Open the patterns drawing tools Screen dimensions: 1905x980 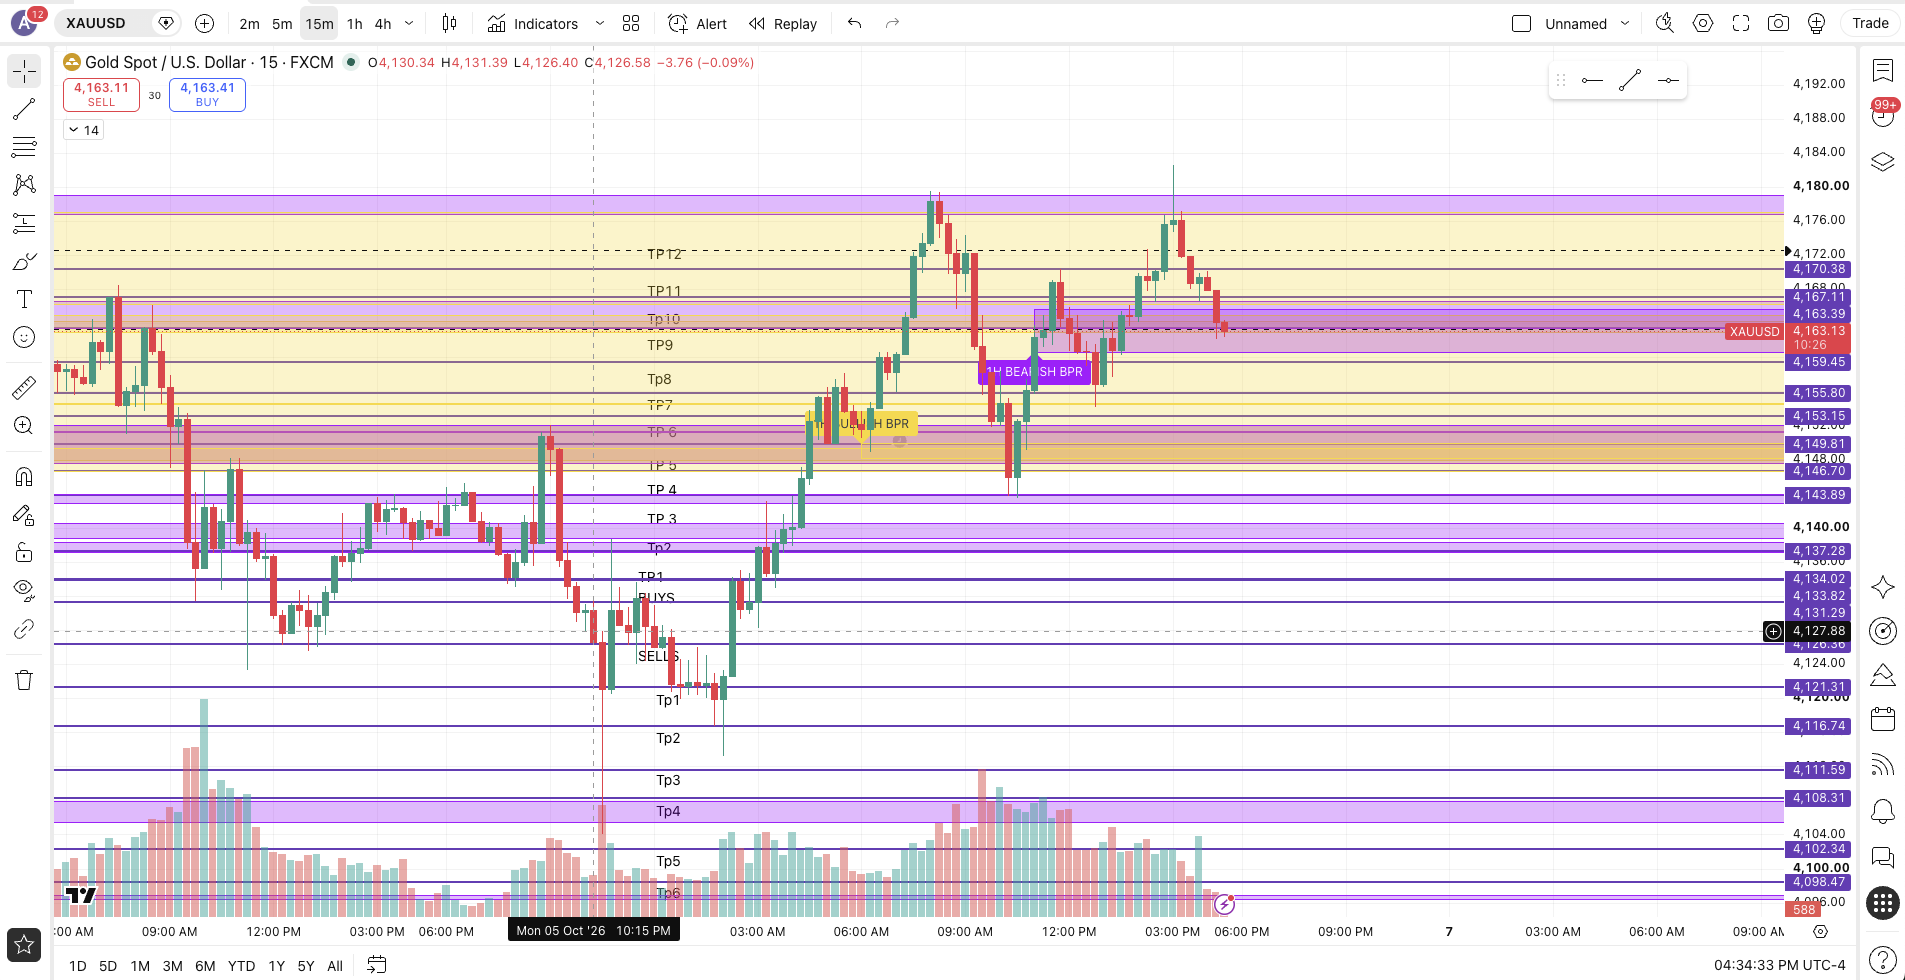[24, 185]
